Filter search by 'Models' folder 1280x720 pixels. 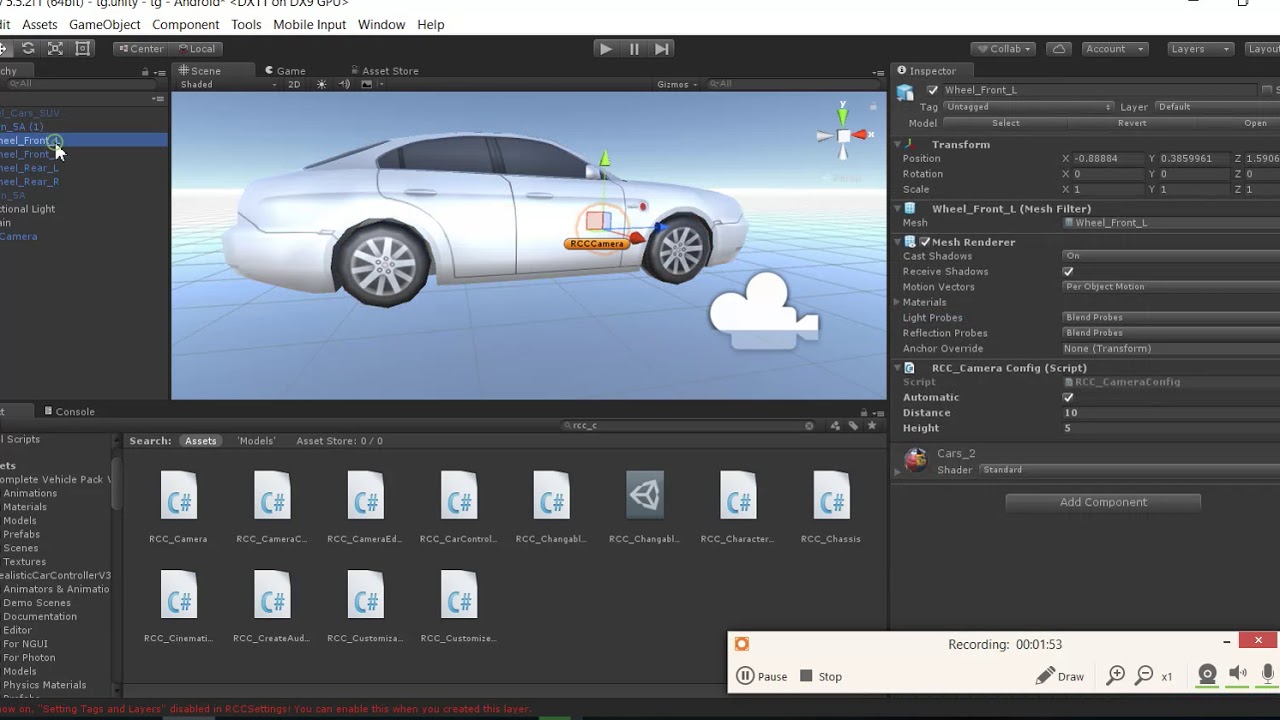tap(256, 441)
